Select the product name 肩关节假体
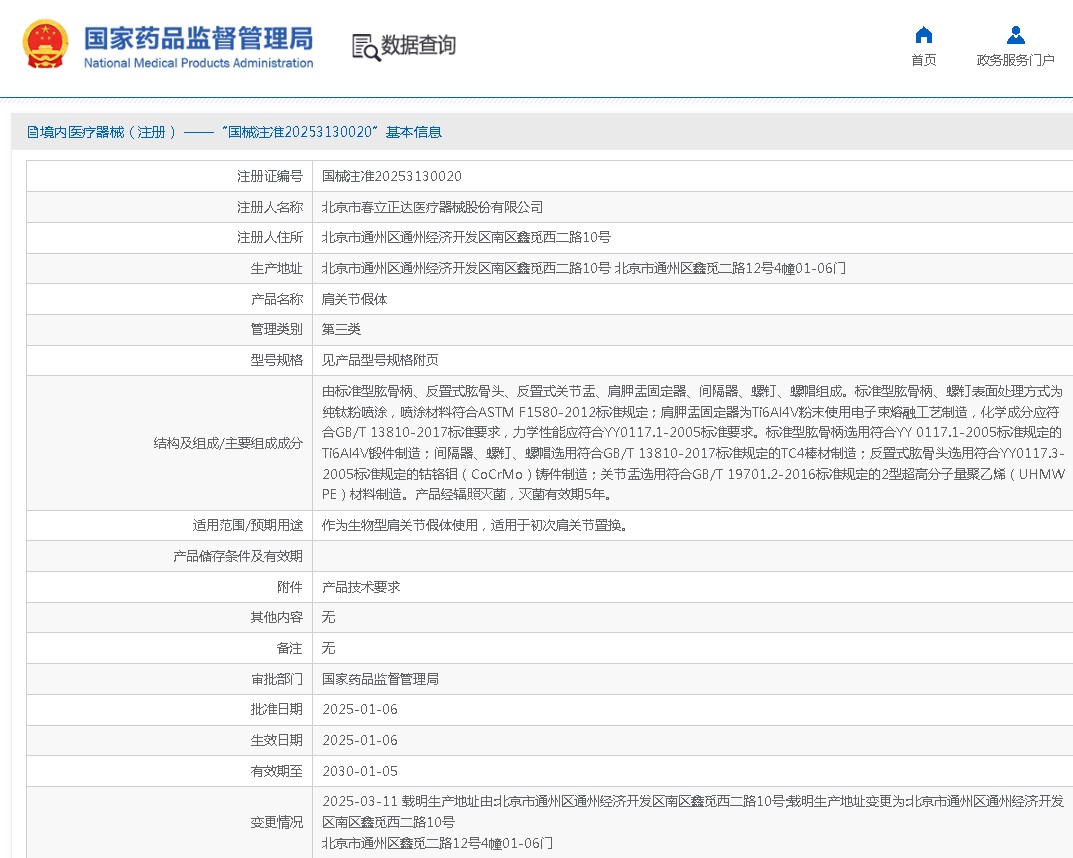Viewport: 1073px width, 858px height. point(354,299)
